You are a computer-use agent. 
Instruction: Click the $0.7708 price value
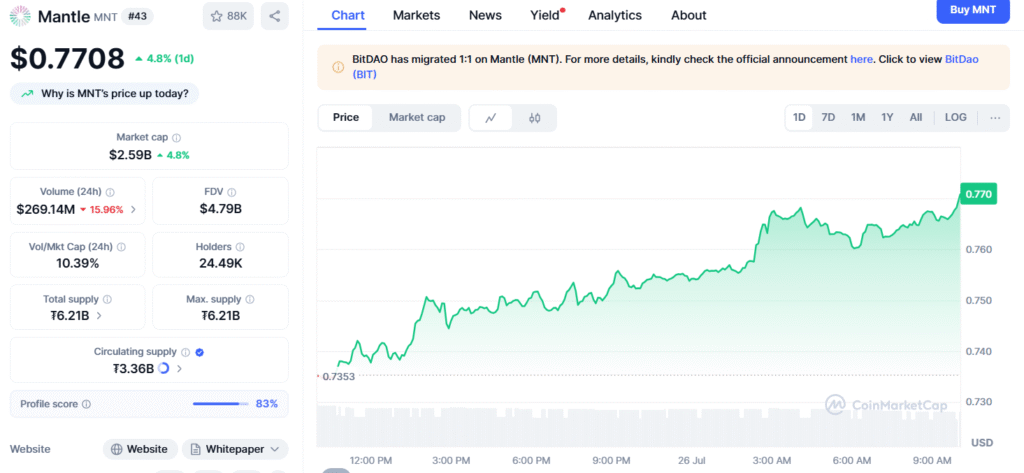(67, 58)
